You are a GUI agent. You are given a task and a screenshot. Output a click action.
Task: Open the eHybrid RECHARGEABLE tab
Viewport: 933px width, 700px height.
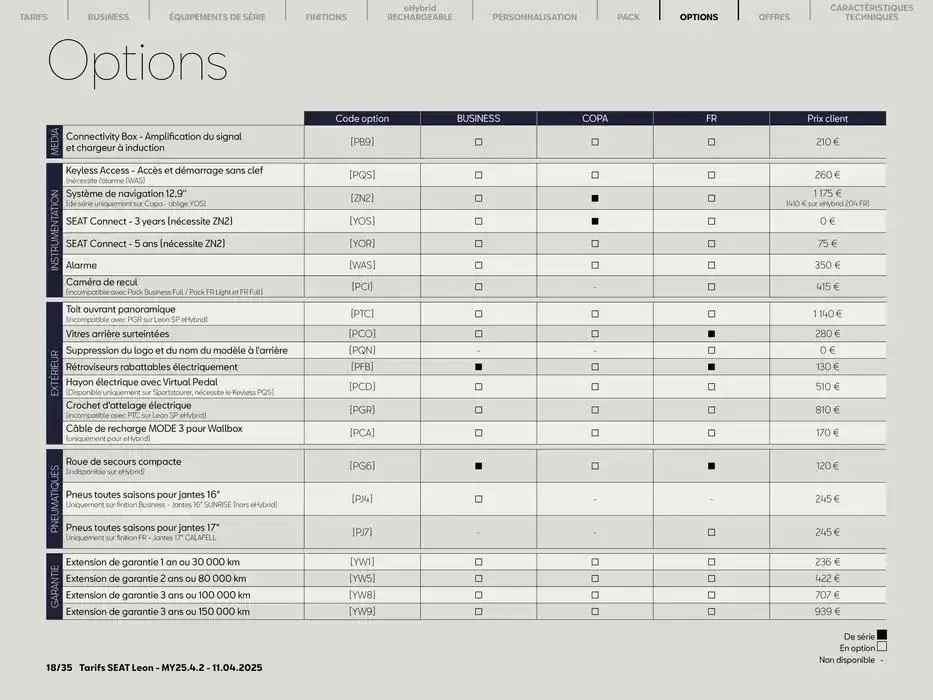418,12
